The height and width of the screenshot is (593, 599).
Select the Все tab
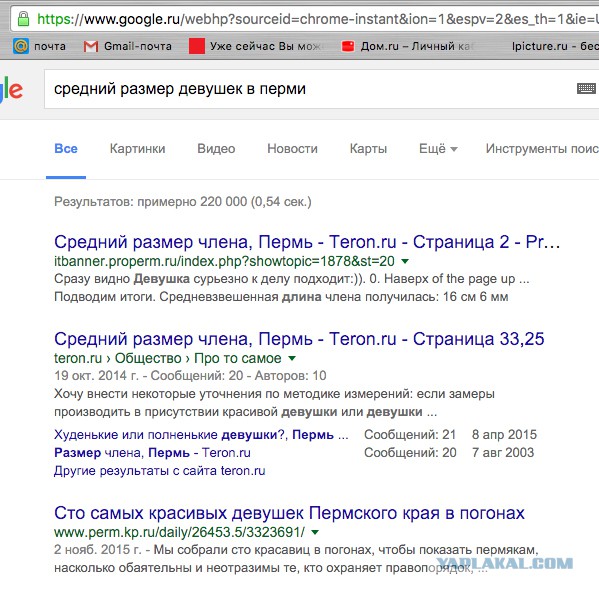click(66, 149)
